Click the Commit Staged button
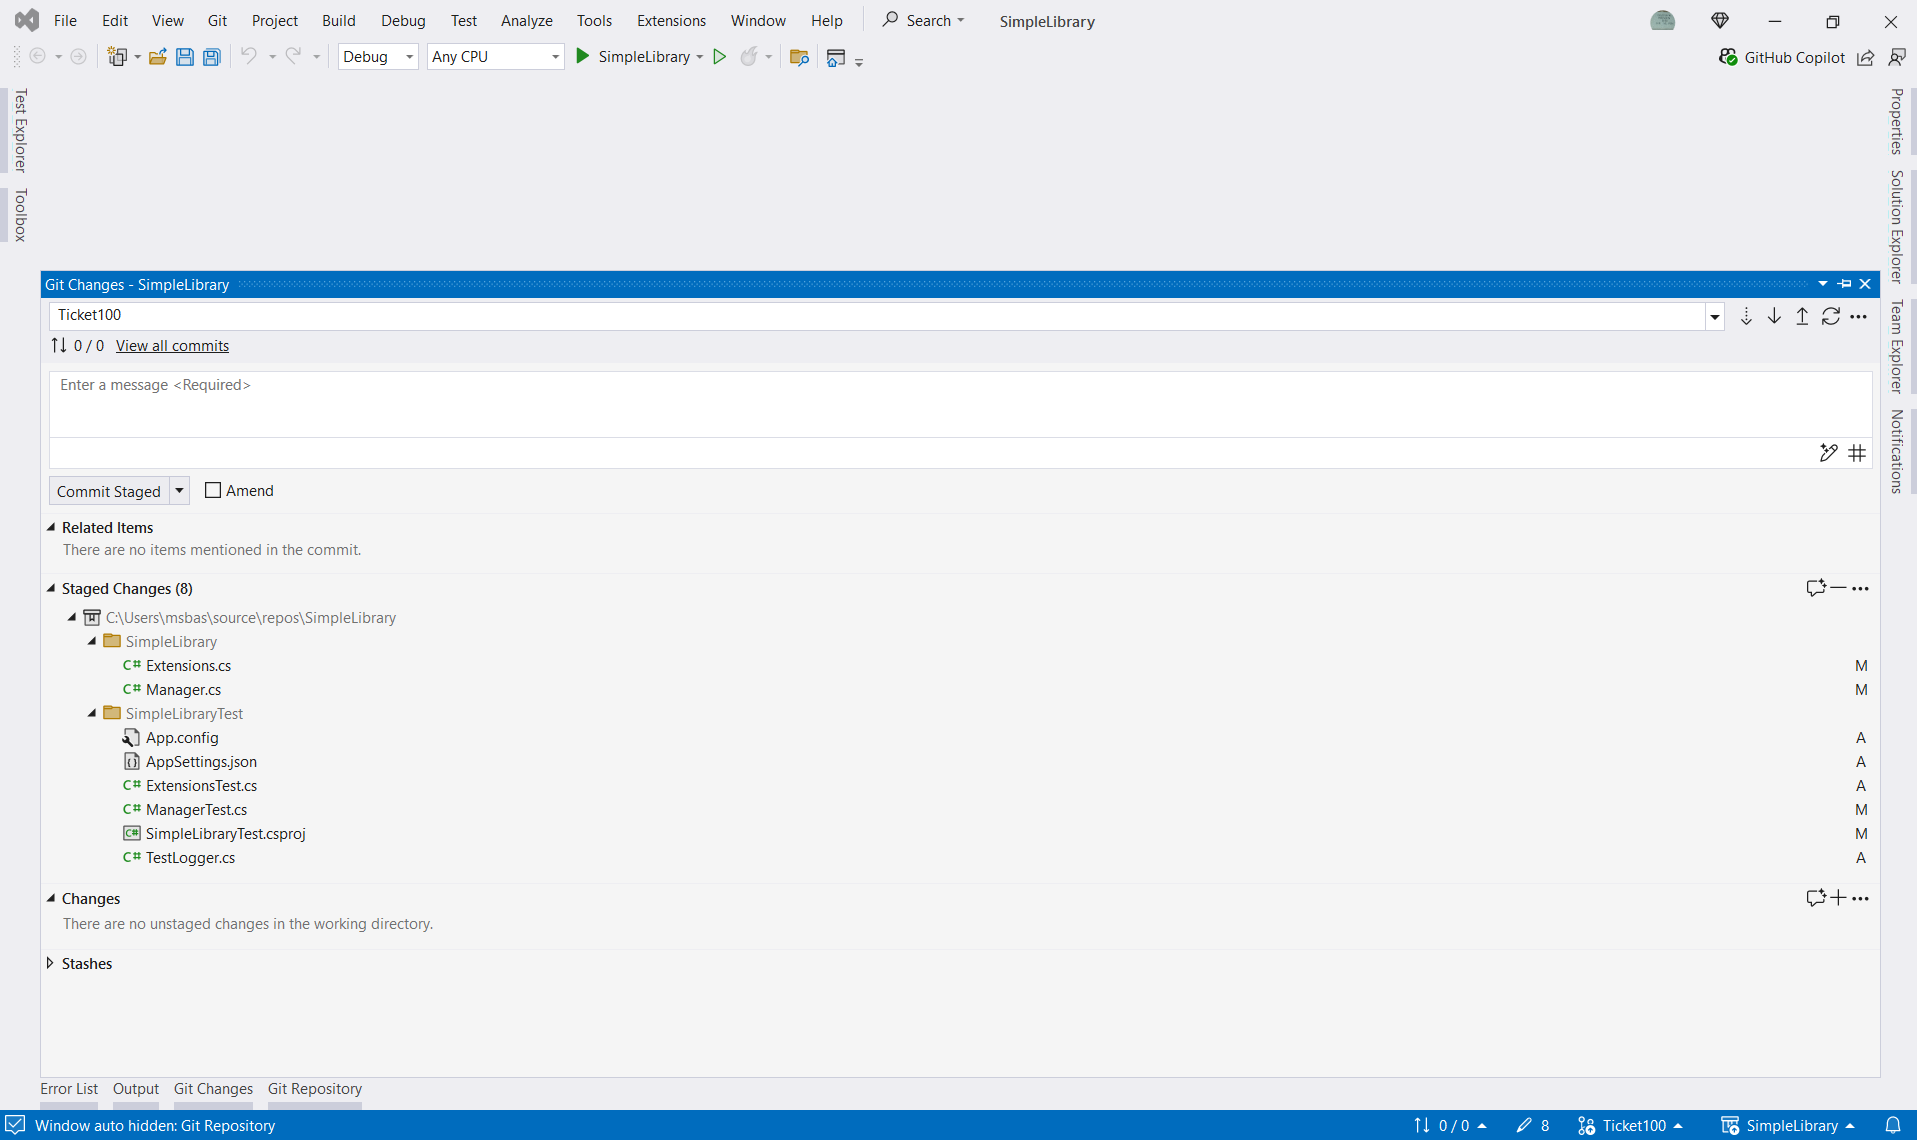1917x1140 pixels. click(109, 491)
